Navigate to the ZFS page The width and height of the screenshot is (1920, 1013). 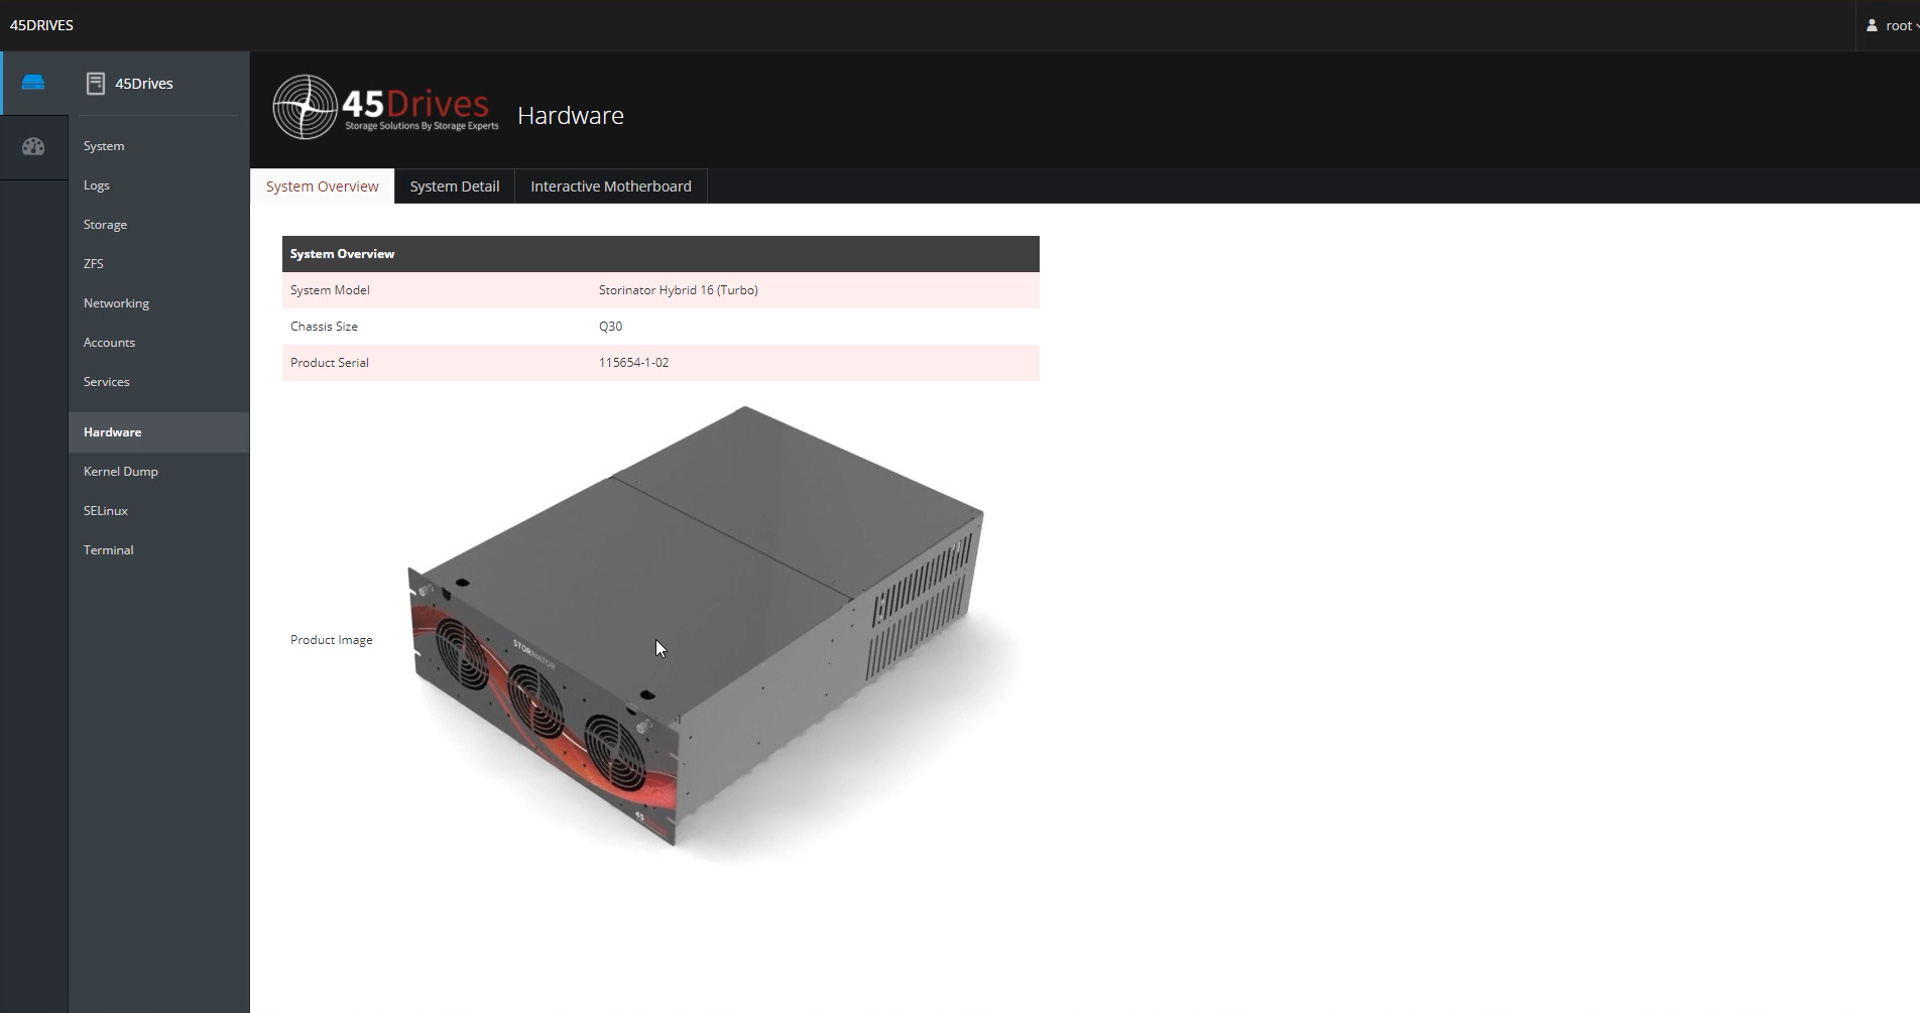tap(94, 263)
